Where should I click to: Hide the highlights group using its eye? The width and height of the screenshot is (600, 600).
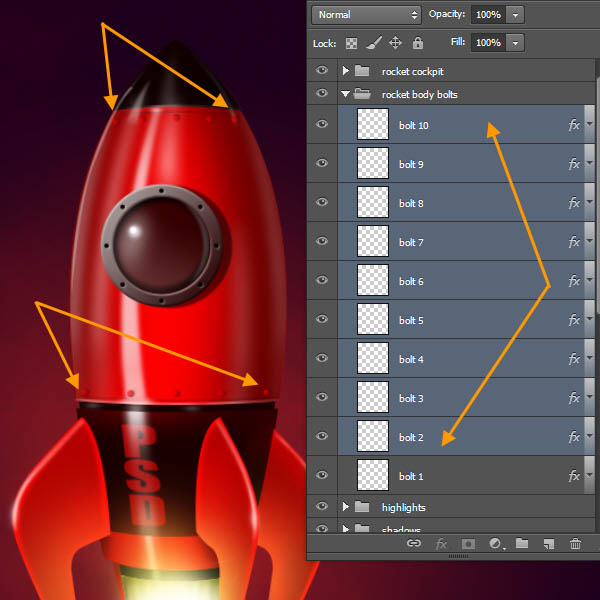pyautogui.click(x=321, y=507)
